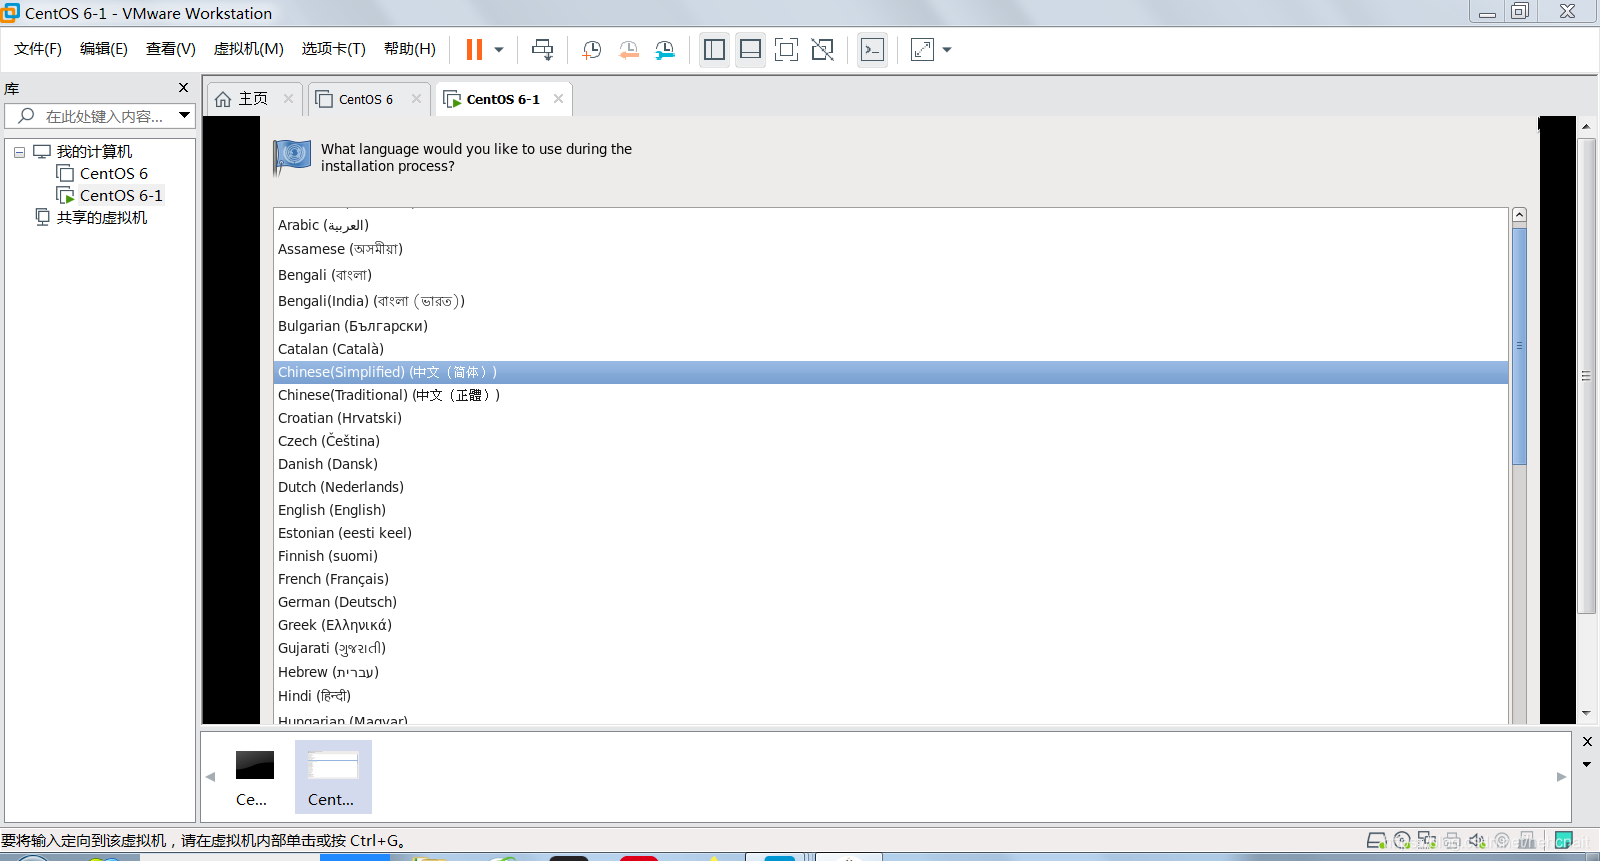The image size is (1600, 861).
Task: Open the 选项卡(T) menu
Action: [x=334, y=49]
